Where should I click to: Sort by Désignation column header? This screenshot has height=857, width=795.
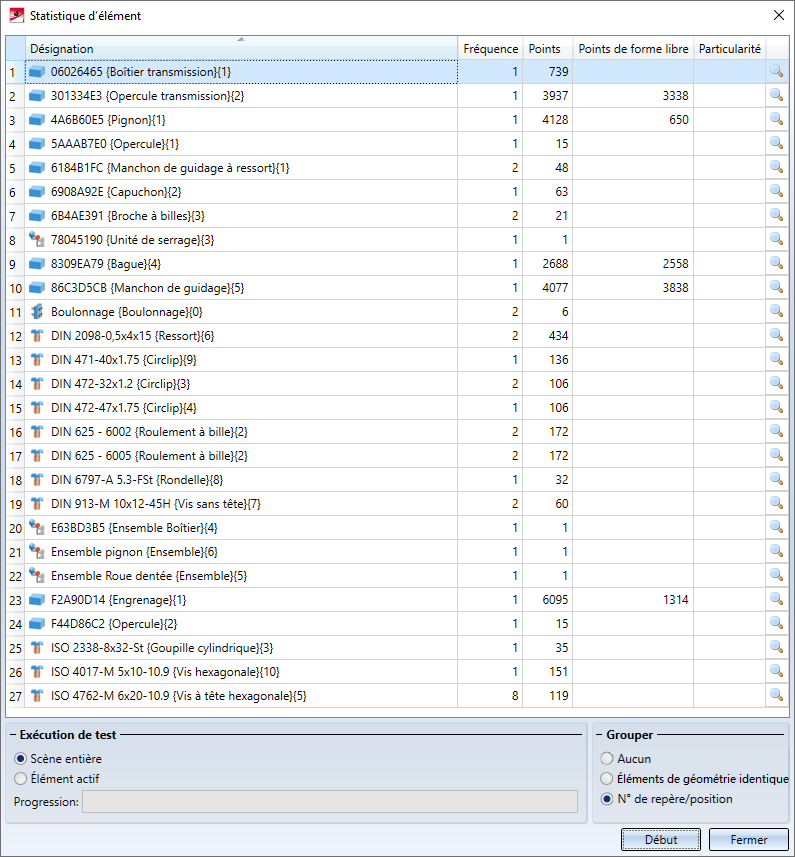coord(240,49)
